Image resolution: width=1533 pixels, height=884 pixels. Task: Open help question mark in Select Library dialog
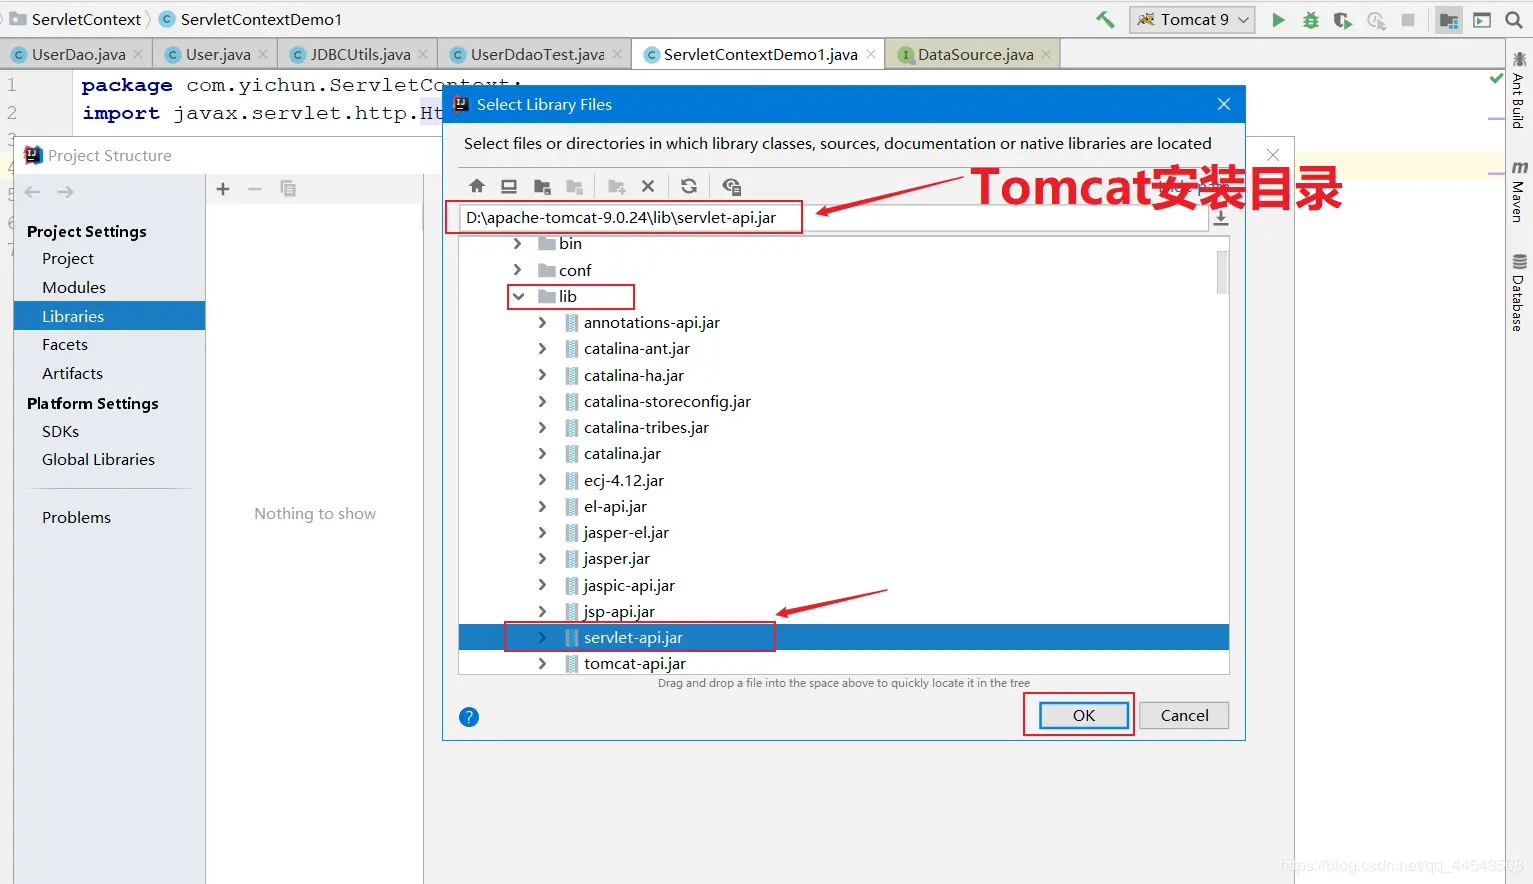coord(469,717)
